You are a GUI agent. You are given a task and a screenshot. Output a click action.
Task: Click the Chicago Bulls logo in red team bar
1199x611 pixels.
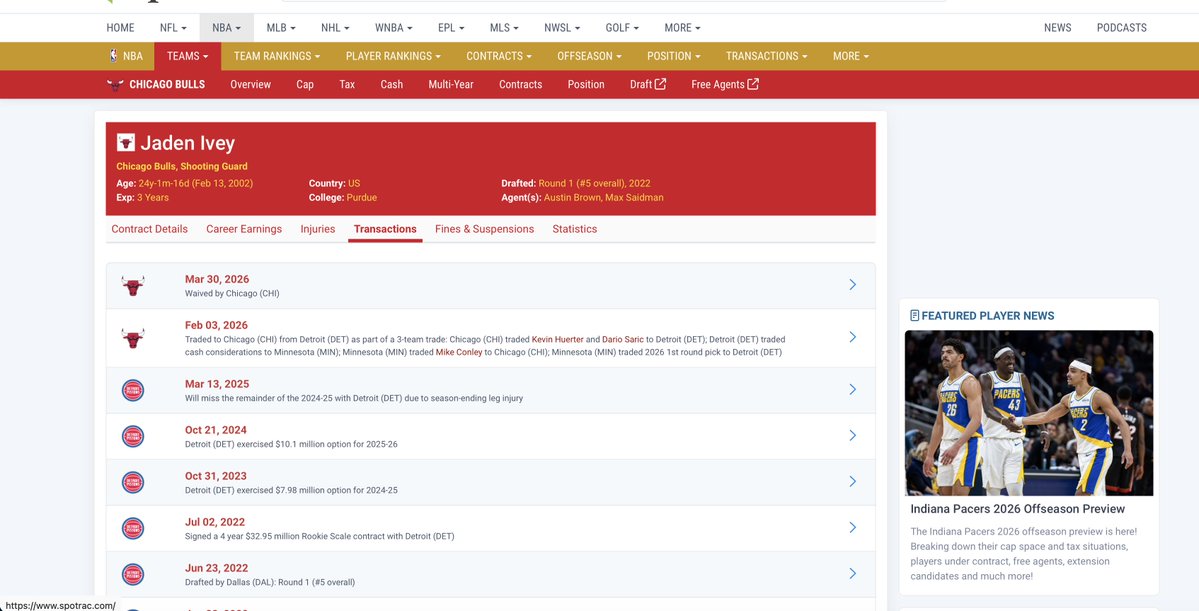(x=115, y=85)
